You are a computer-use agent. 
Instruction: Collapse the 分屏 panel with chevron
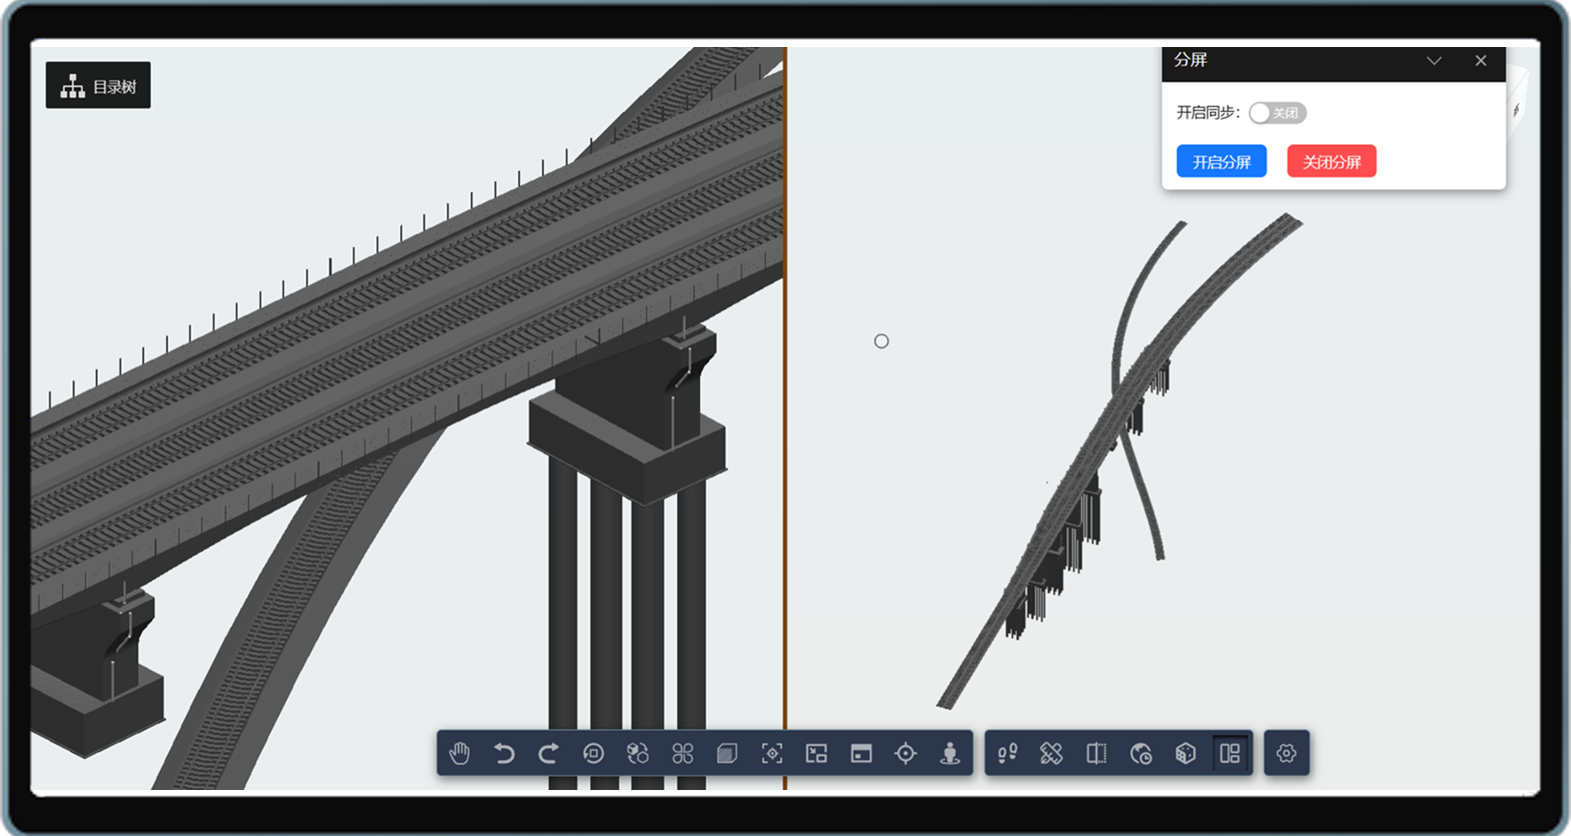[1434, 61]
